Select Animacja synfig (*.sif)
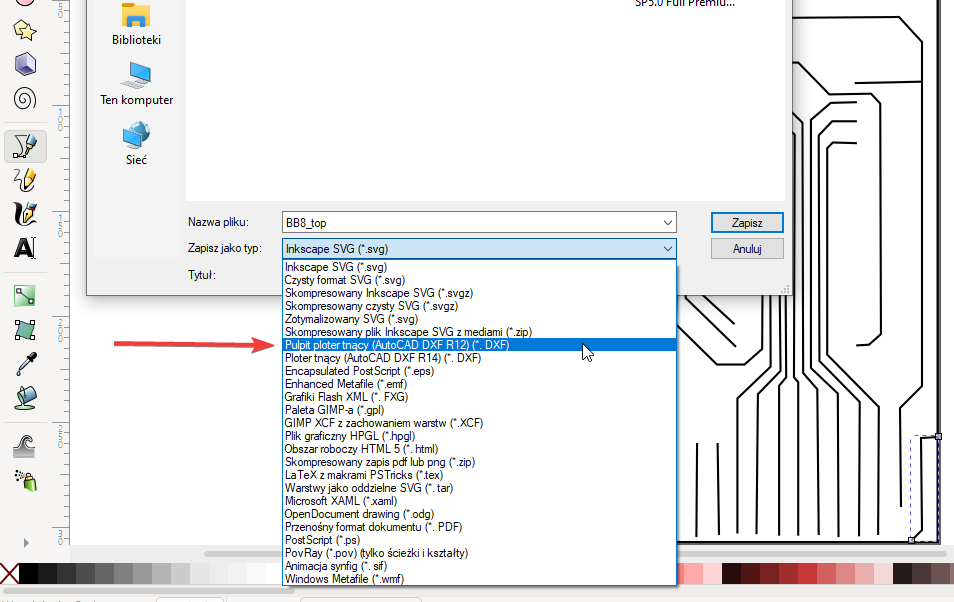Screen dimensions: 954x602 [479, 566]
